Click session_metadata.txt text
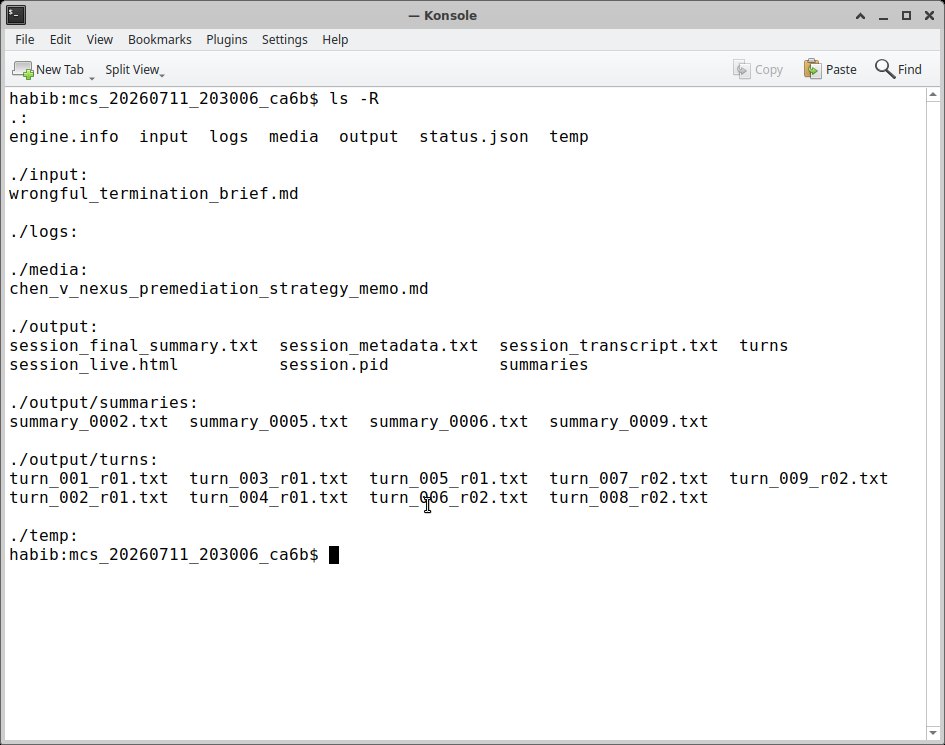The height and width of the screenshot is (745, 945). tap(378, 345)
